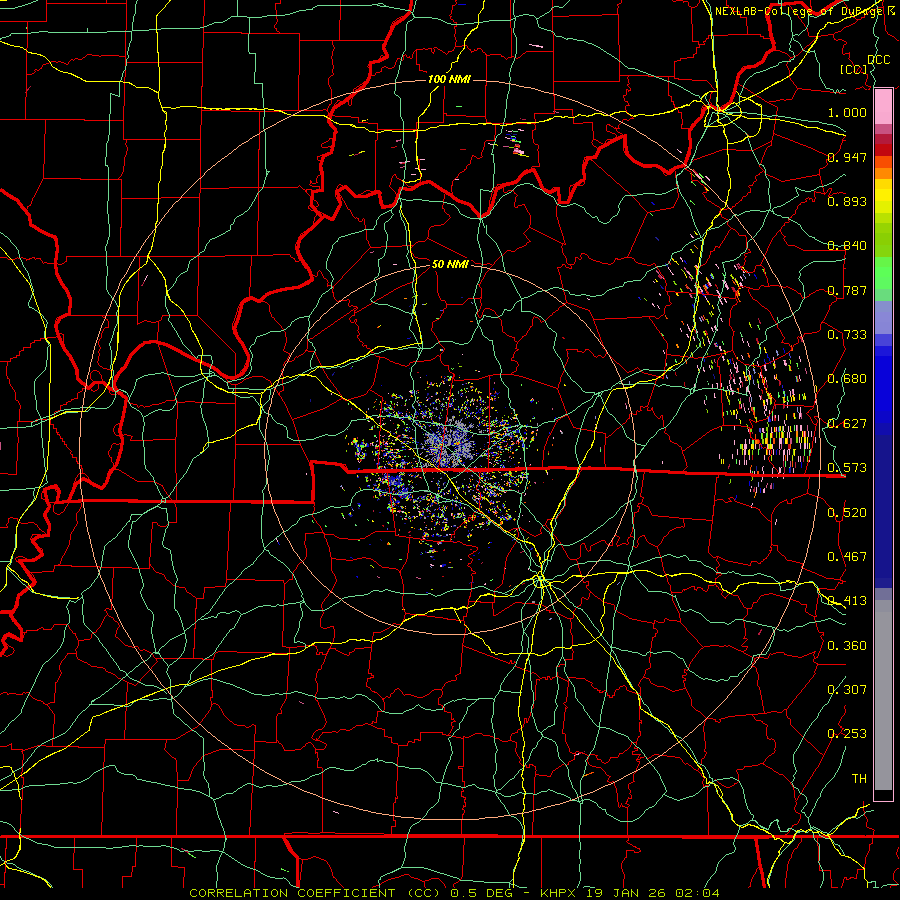Click the [CC] units label
The width and height of the screenshot is (900, 900).
coord(854,69)
